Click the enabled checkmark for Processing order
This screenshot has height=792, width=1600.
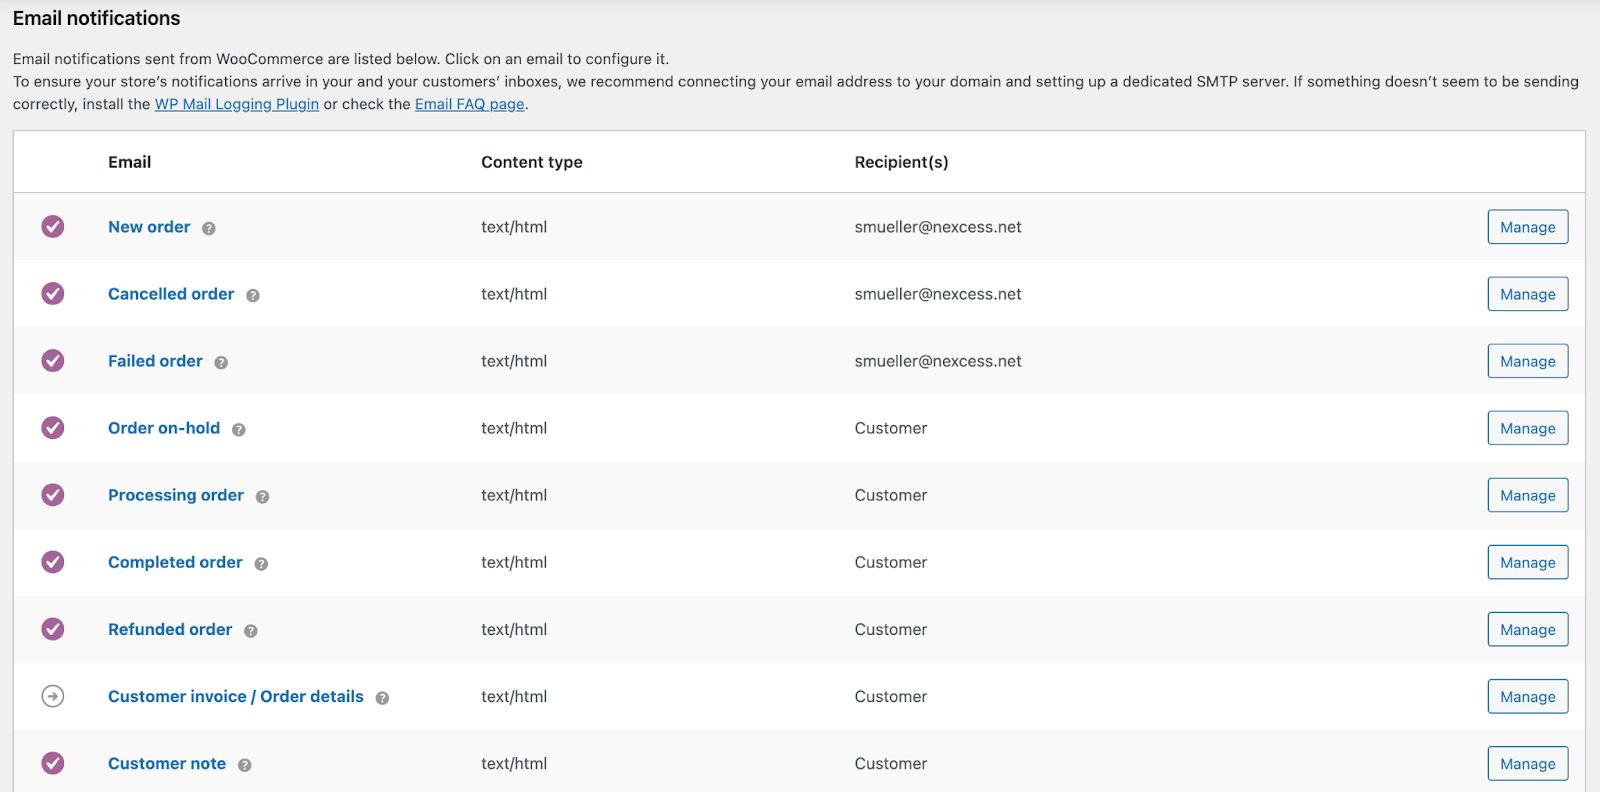[53, 495]
